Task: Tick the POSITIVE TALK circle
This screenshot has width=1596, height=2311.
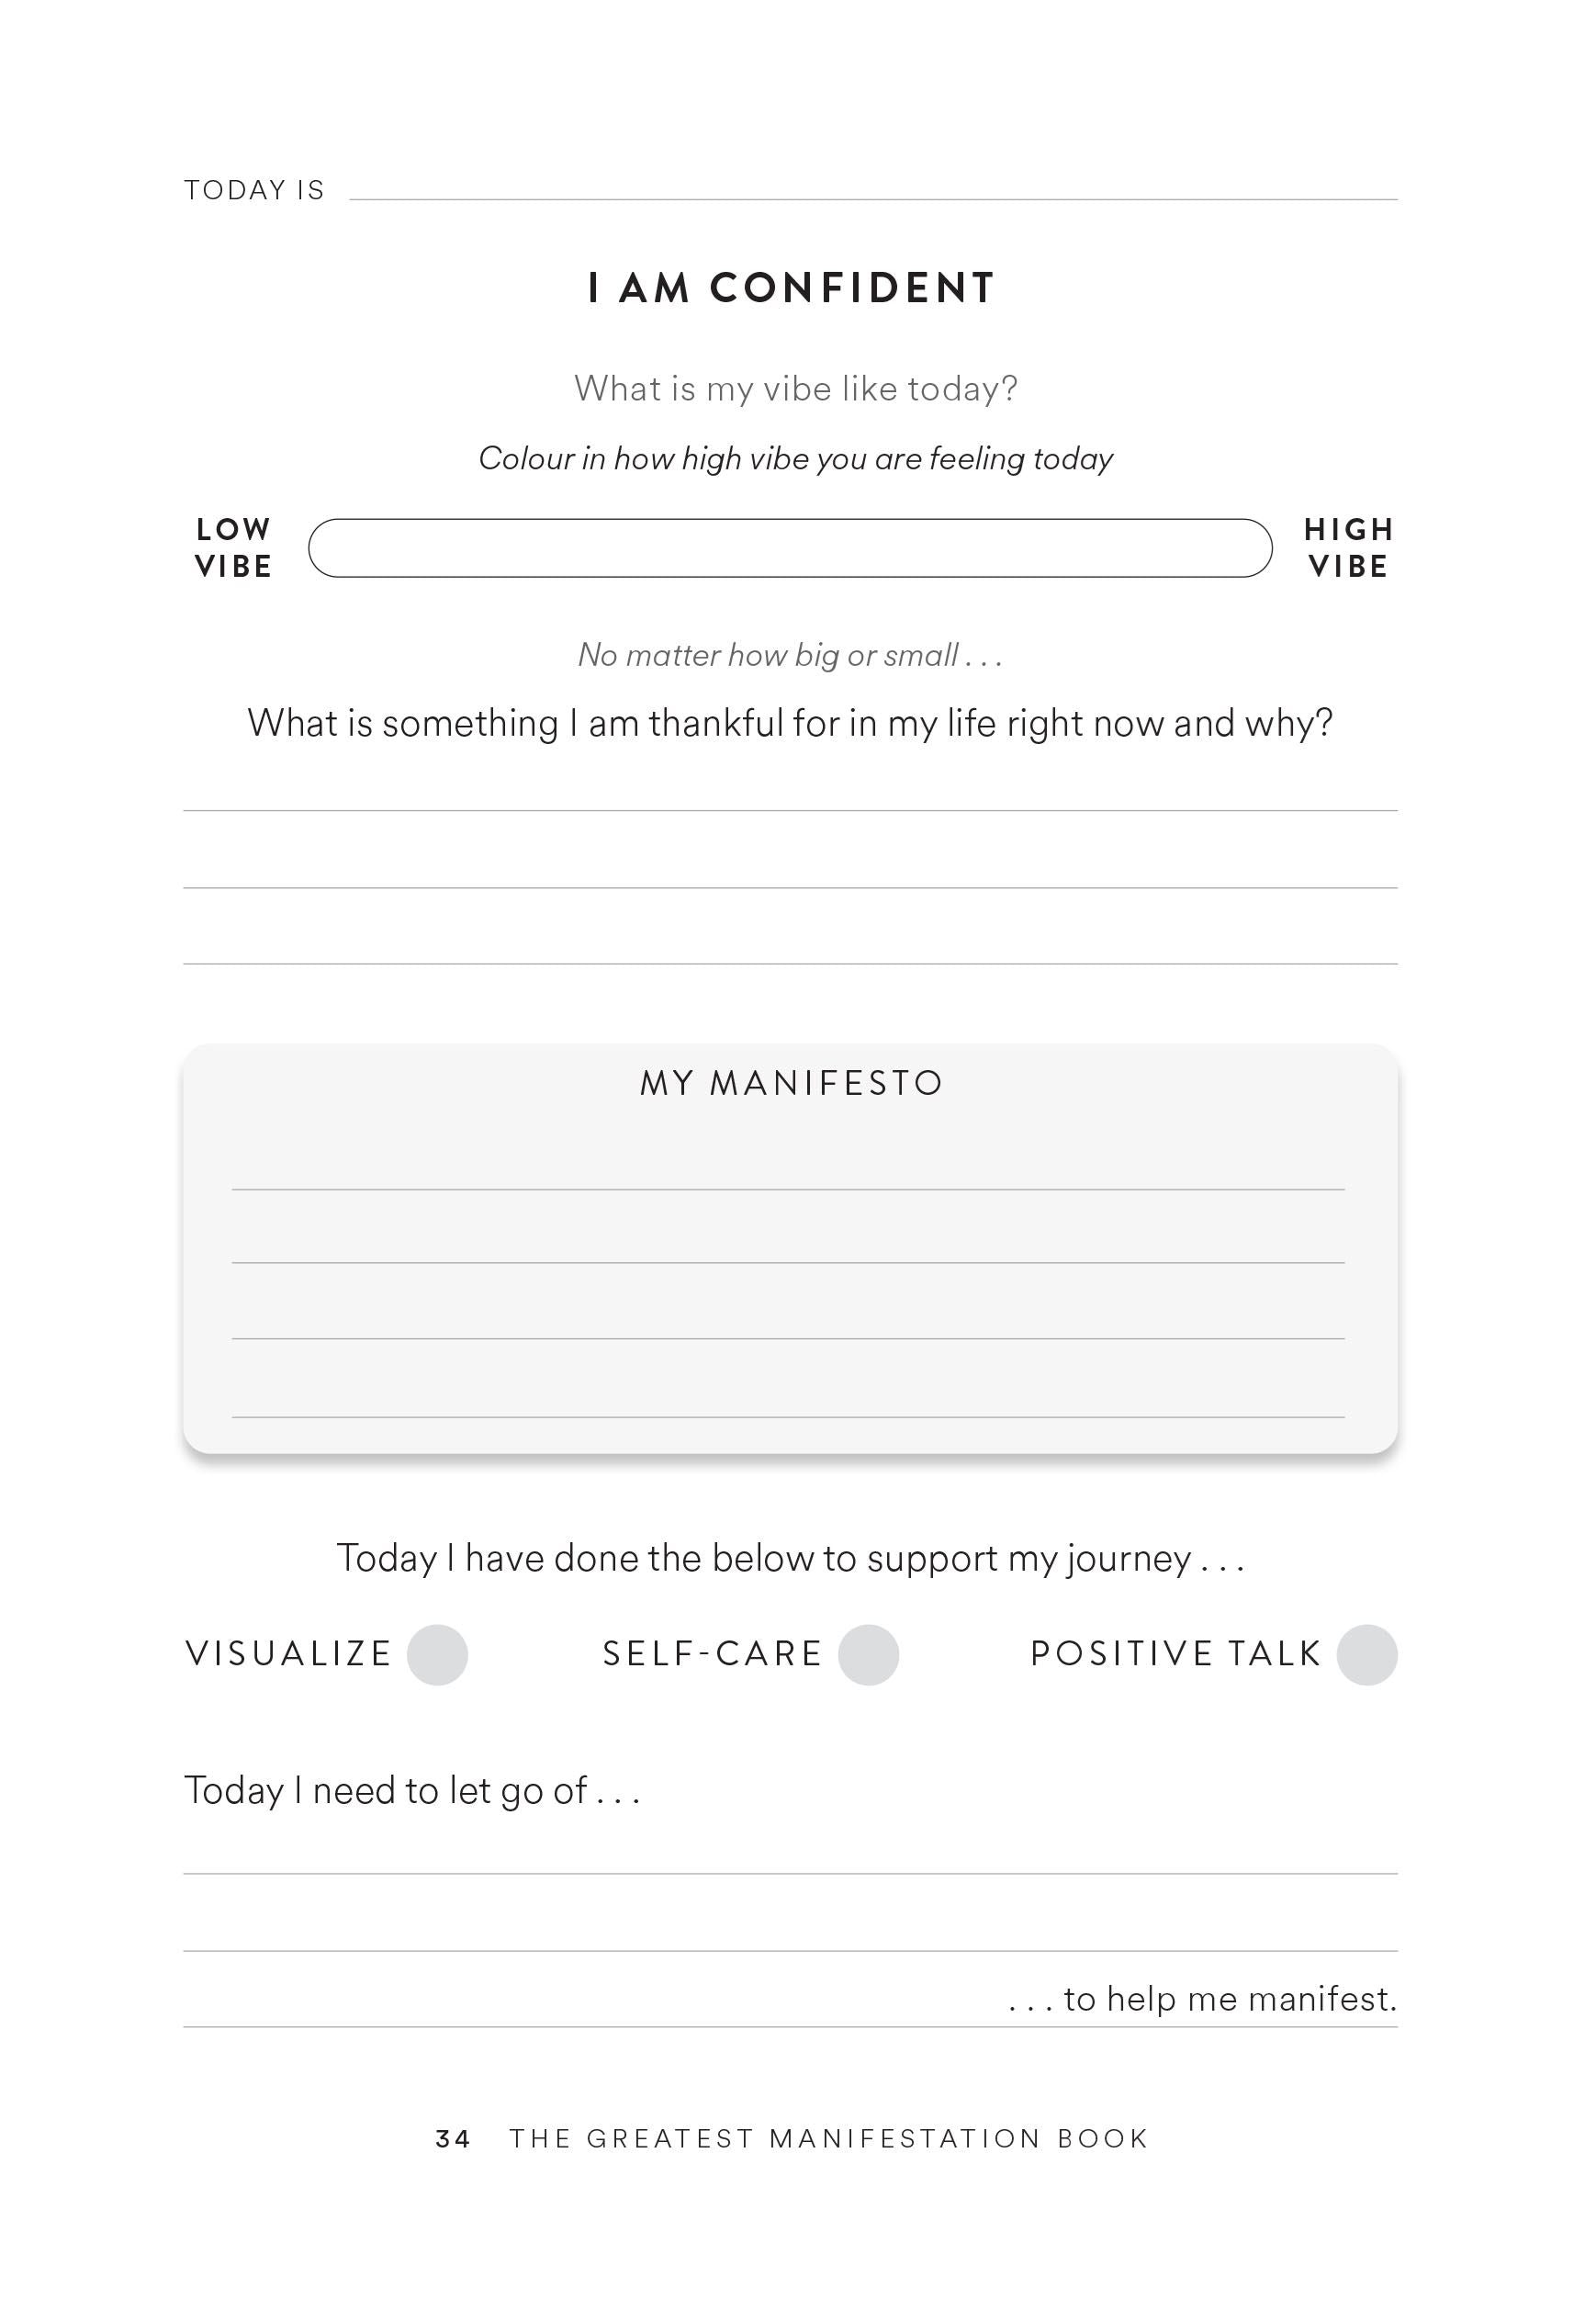Action: point(1366,1655)
